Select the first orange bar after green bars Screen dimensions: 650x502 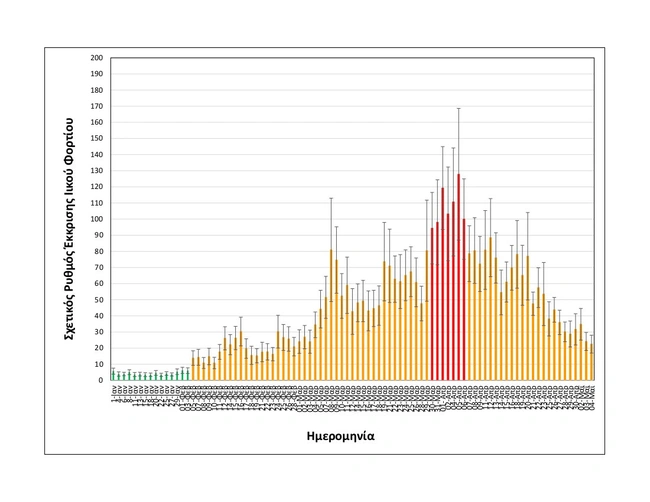tap(193, 369)
